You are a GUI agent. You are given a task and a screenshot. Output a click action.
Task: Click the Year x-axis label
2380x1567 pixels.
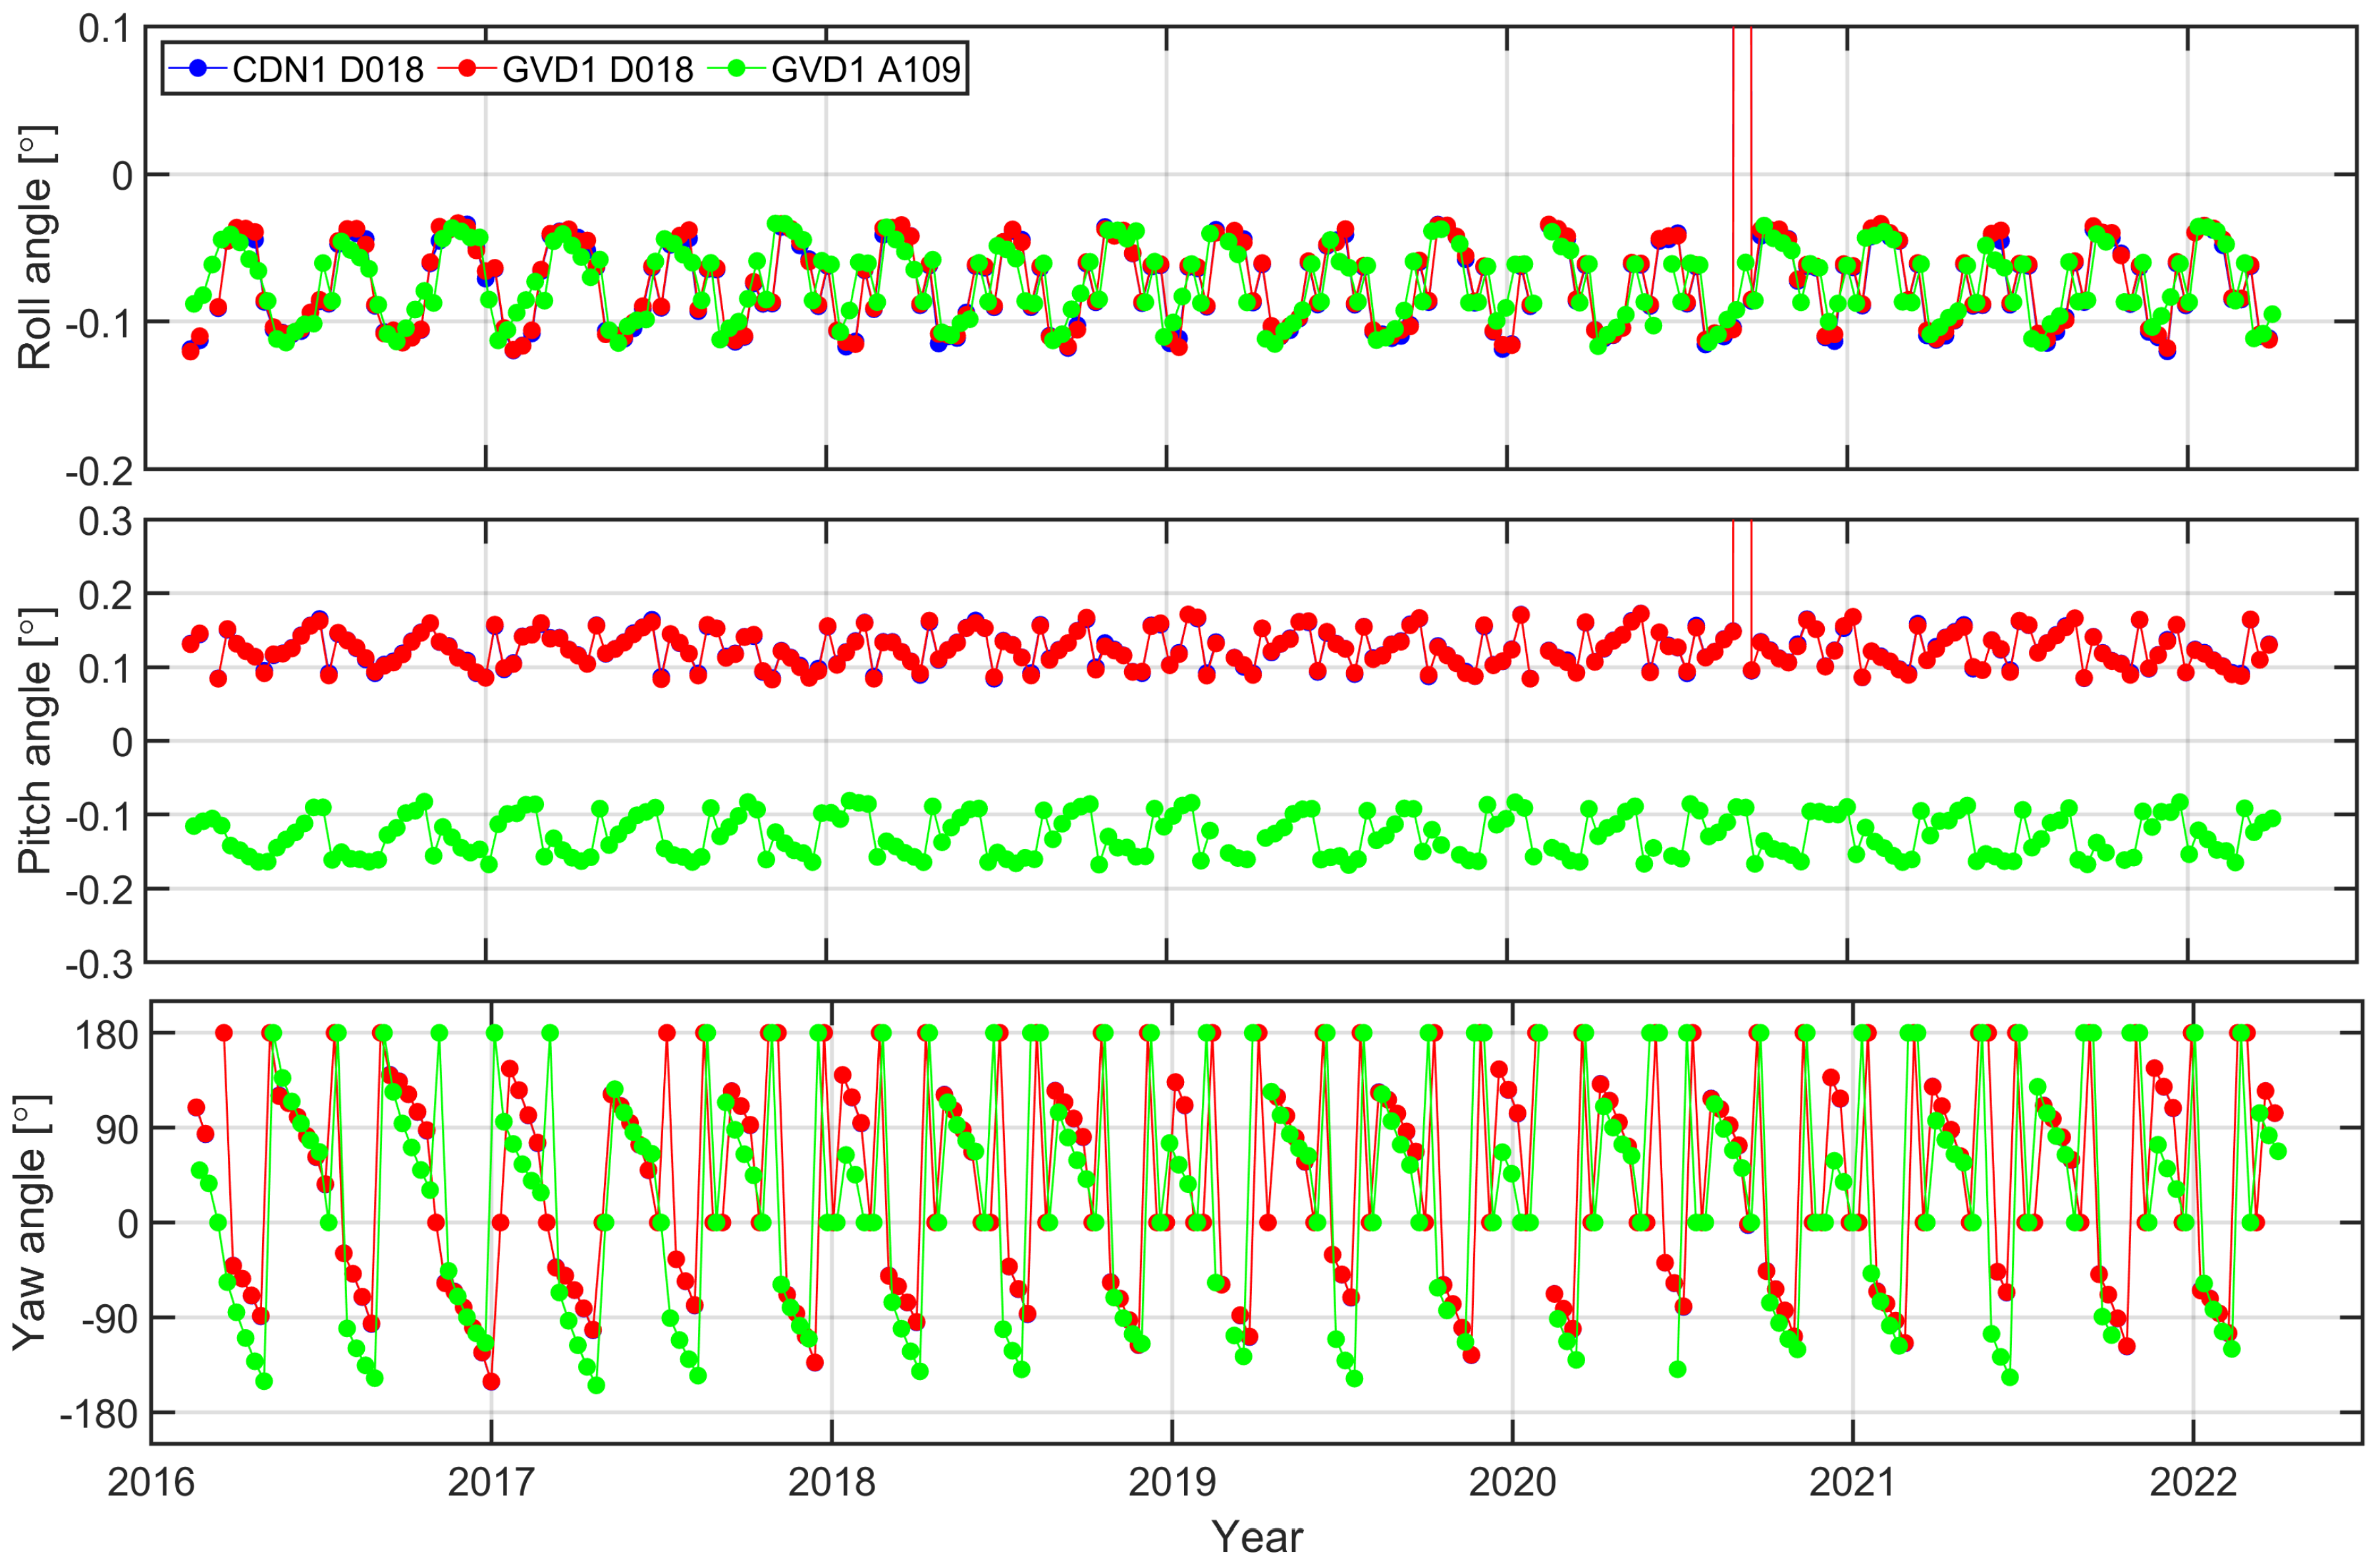(x=1257, y=1537)
